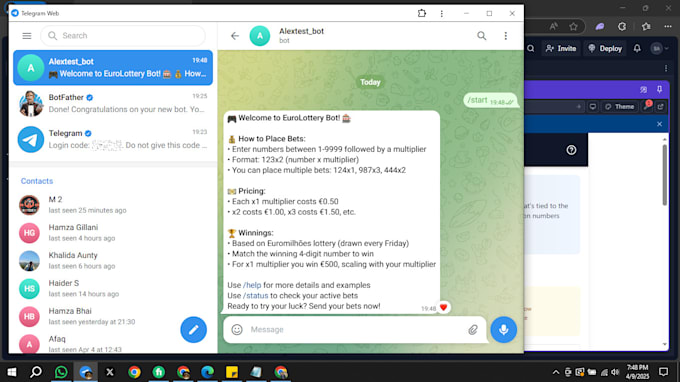Click vertical dots below background window avatar

point(666,69)
